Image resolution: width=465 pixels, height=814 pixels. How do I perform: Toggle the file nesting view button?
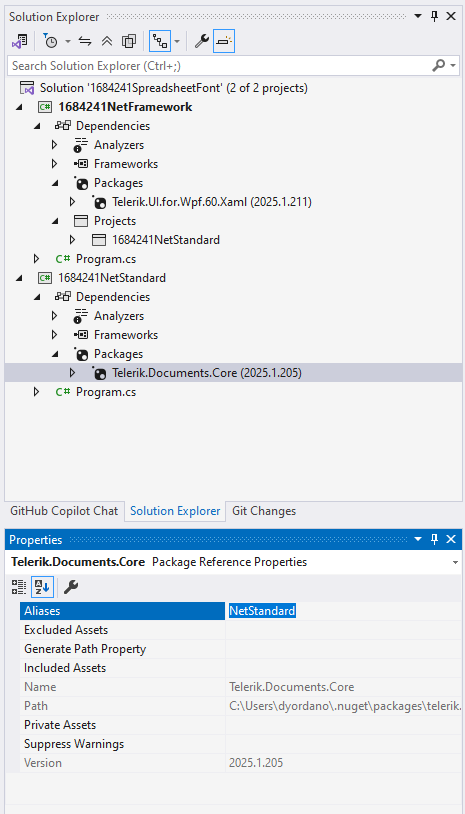point(160,42)
